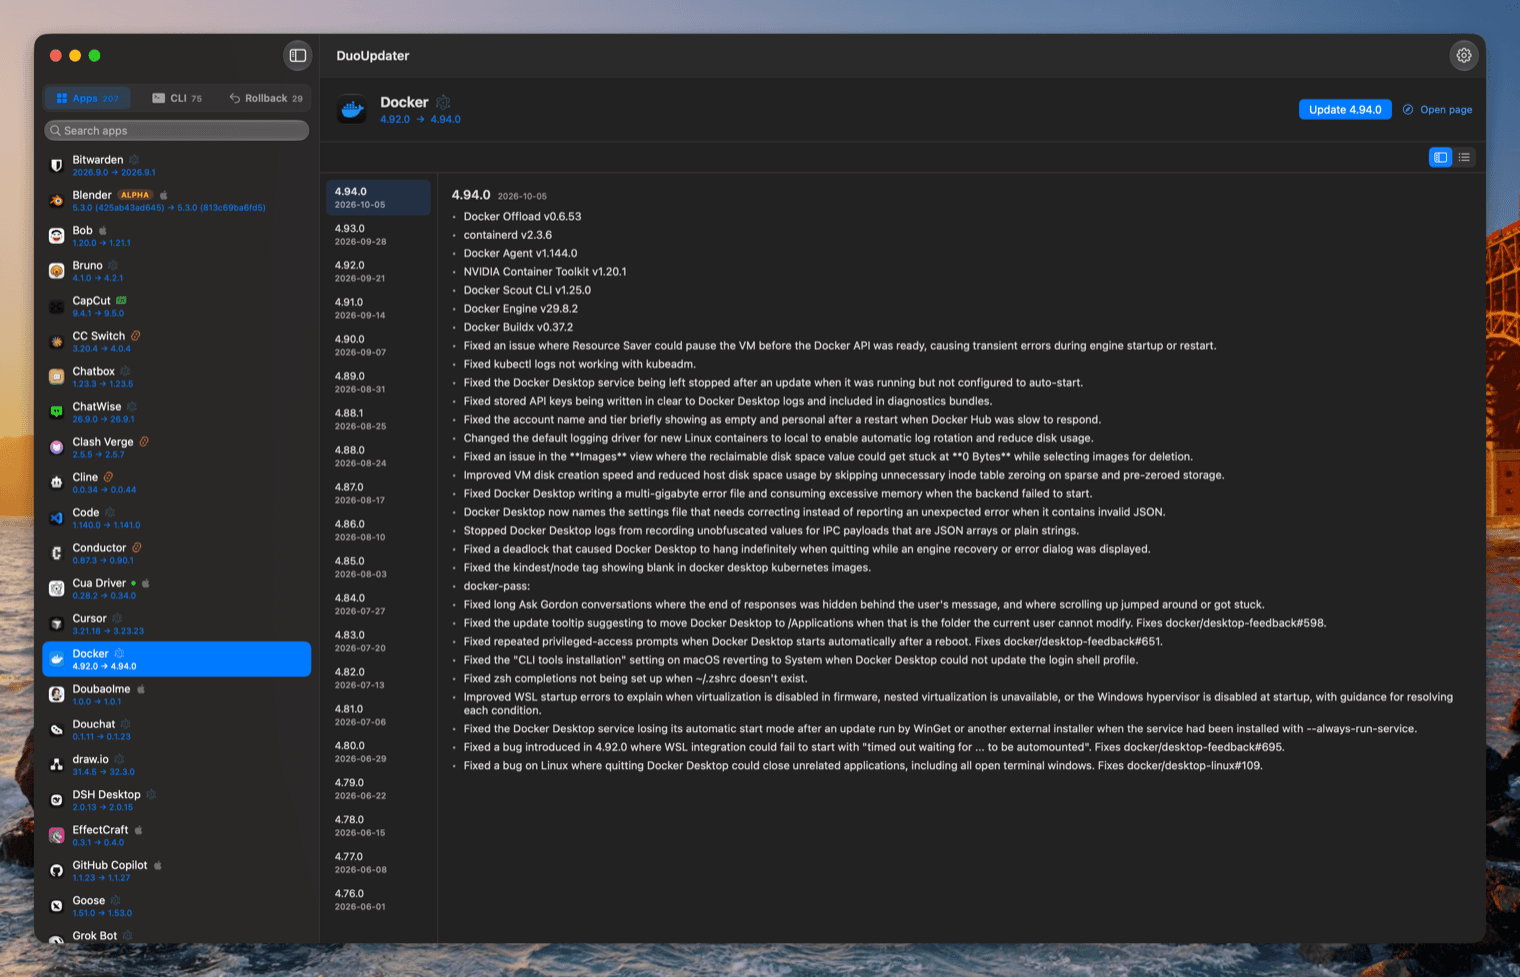Select version 4.94.0 in version list

pyautogui.click(x=378, y=197)
